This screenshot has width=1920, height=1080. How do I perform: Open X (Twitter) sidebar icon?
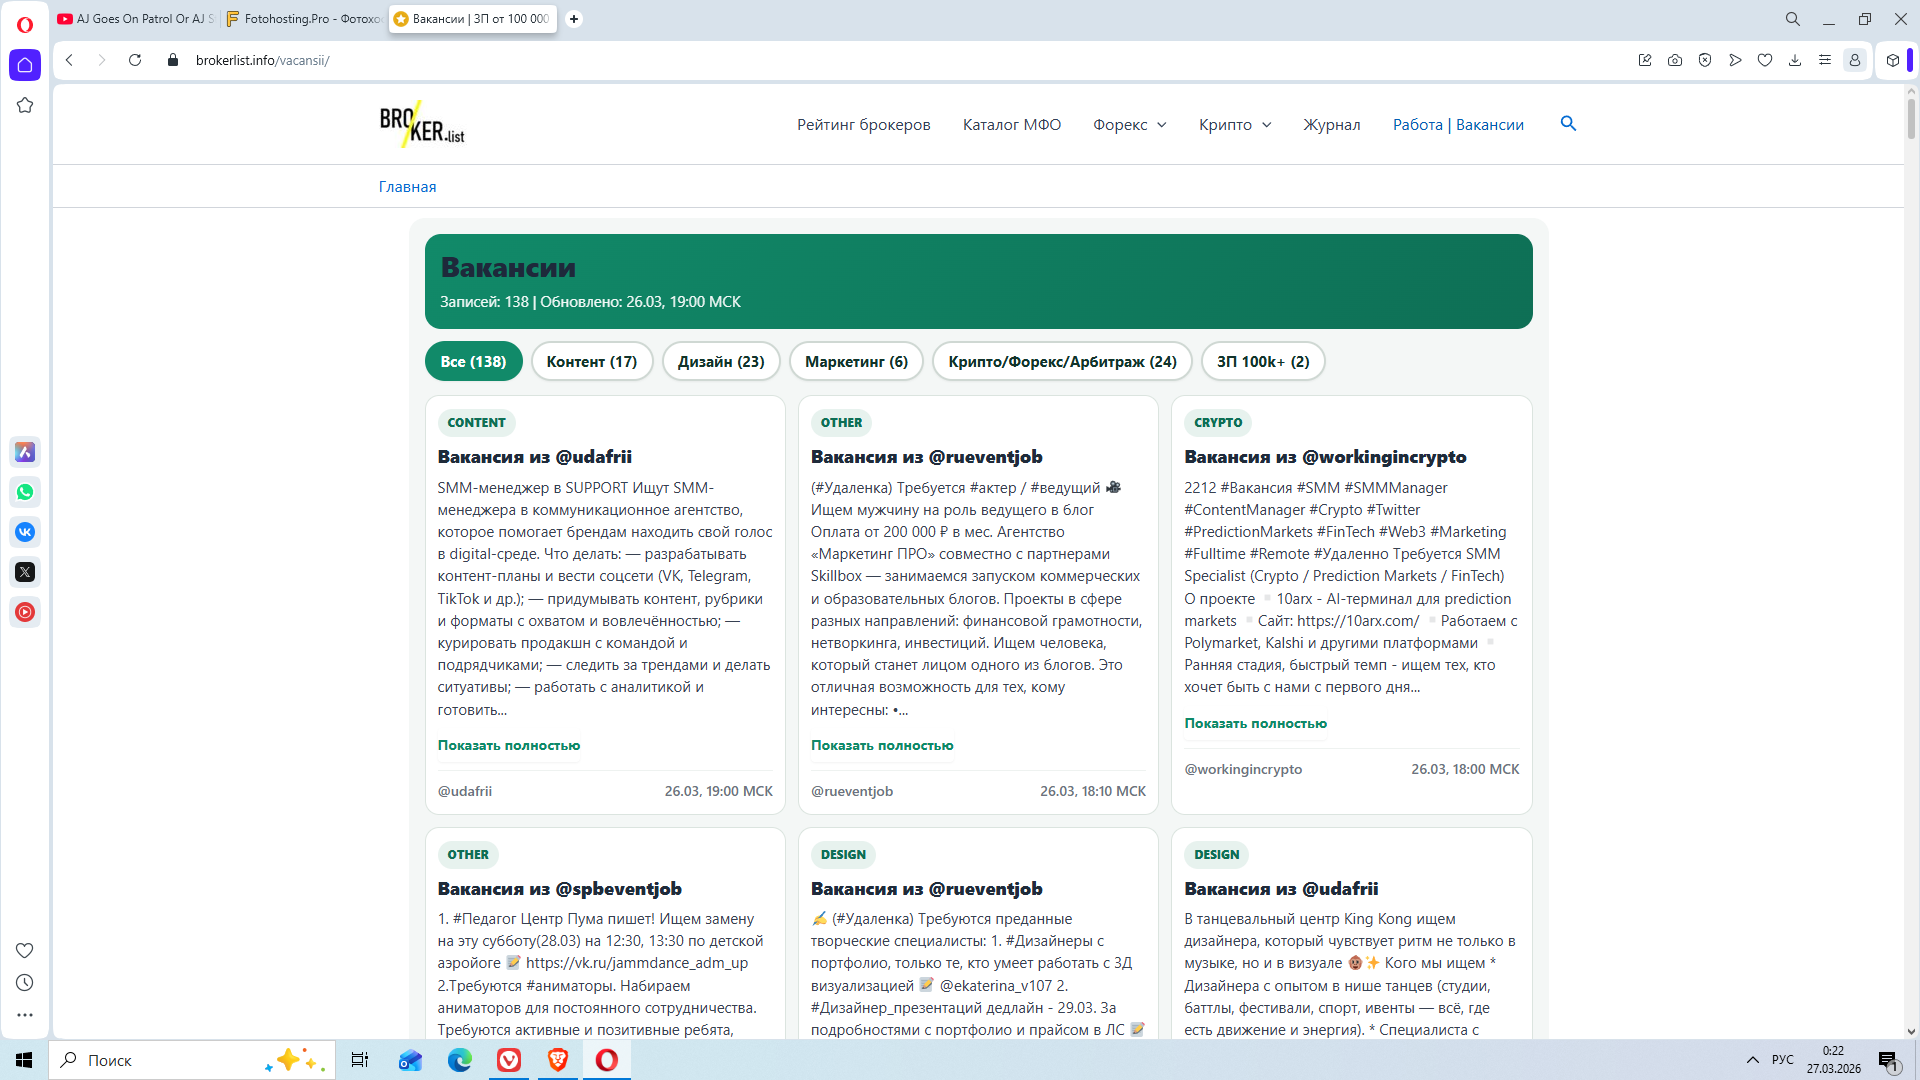(x=25, y=572)
